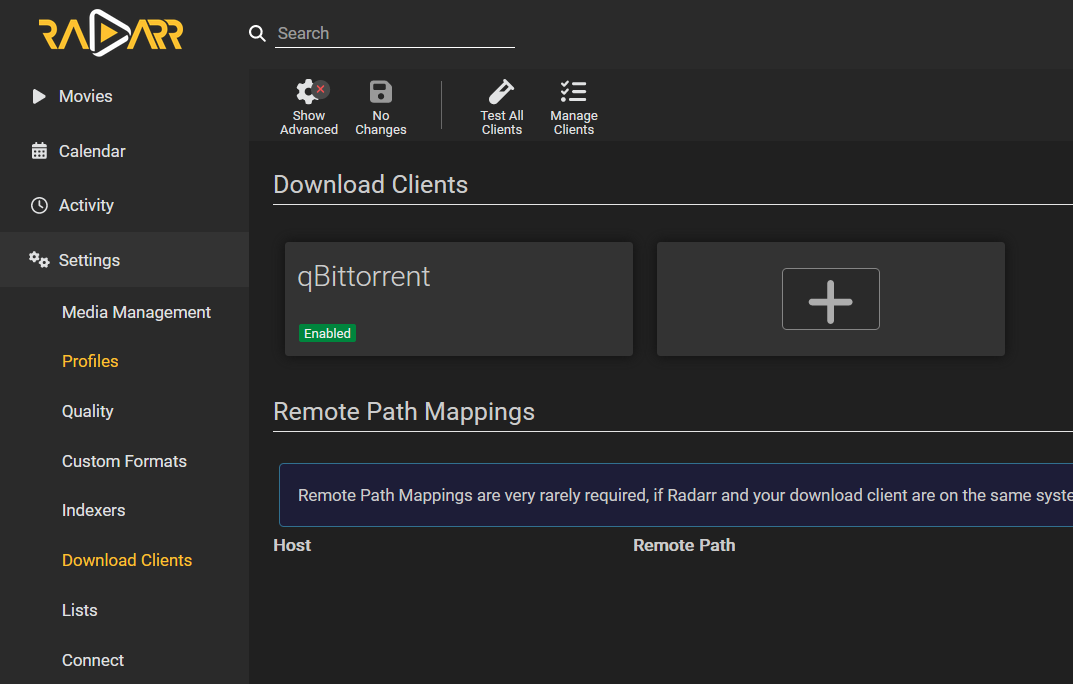Image resolution: width=1073 pixels, height=684 pixels.
Task: Open Indexers settings
Action: coord(93,510)
